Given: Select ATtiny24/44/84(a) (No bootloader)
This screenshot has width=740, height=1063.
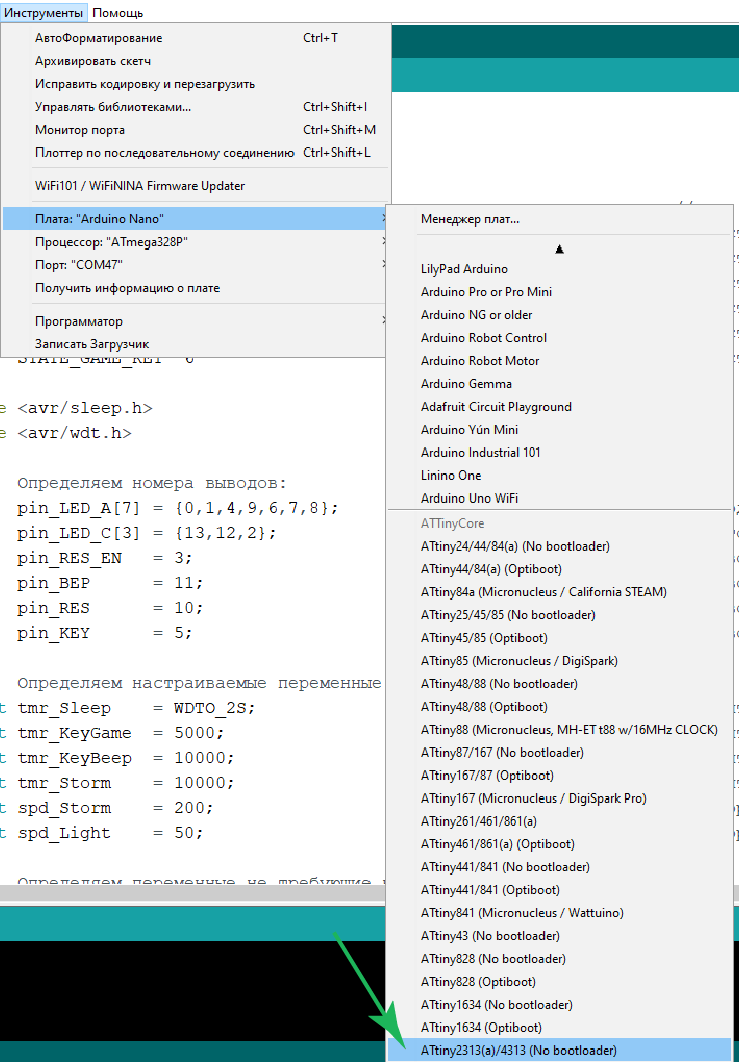Looking at the screenshot, I should click(560, 546).
